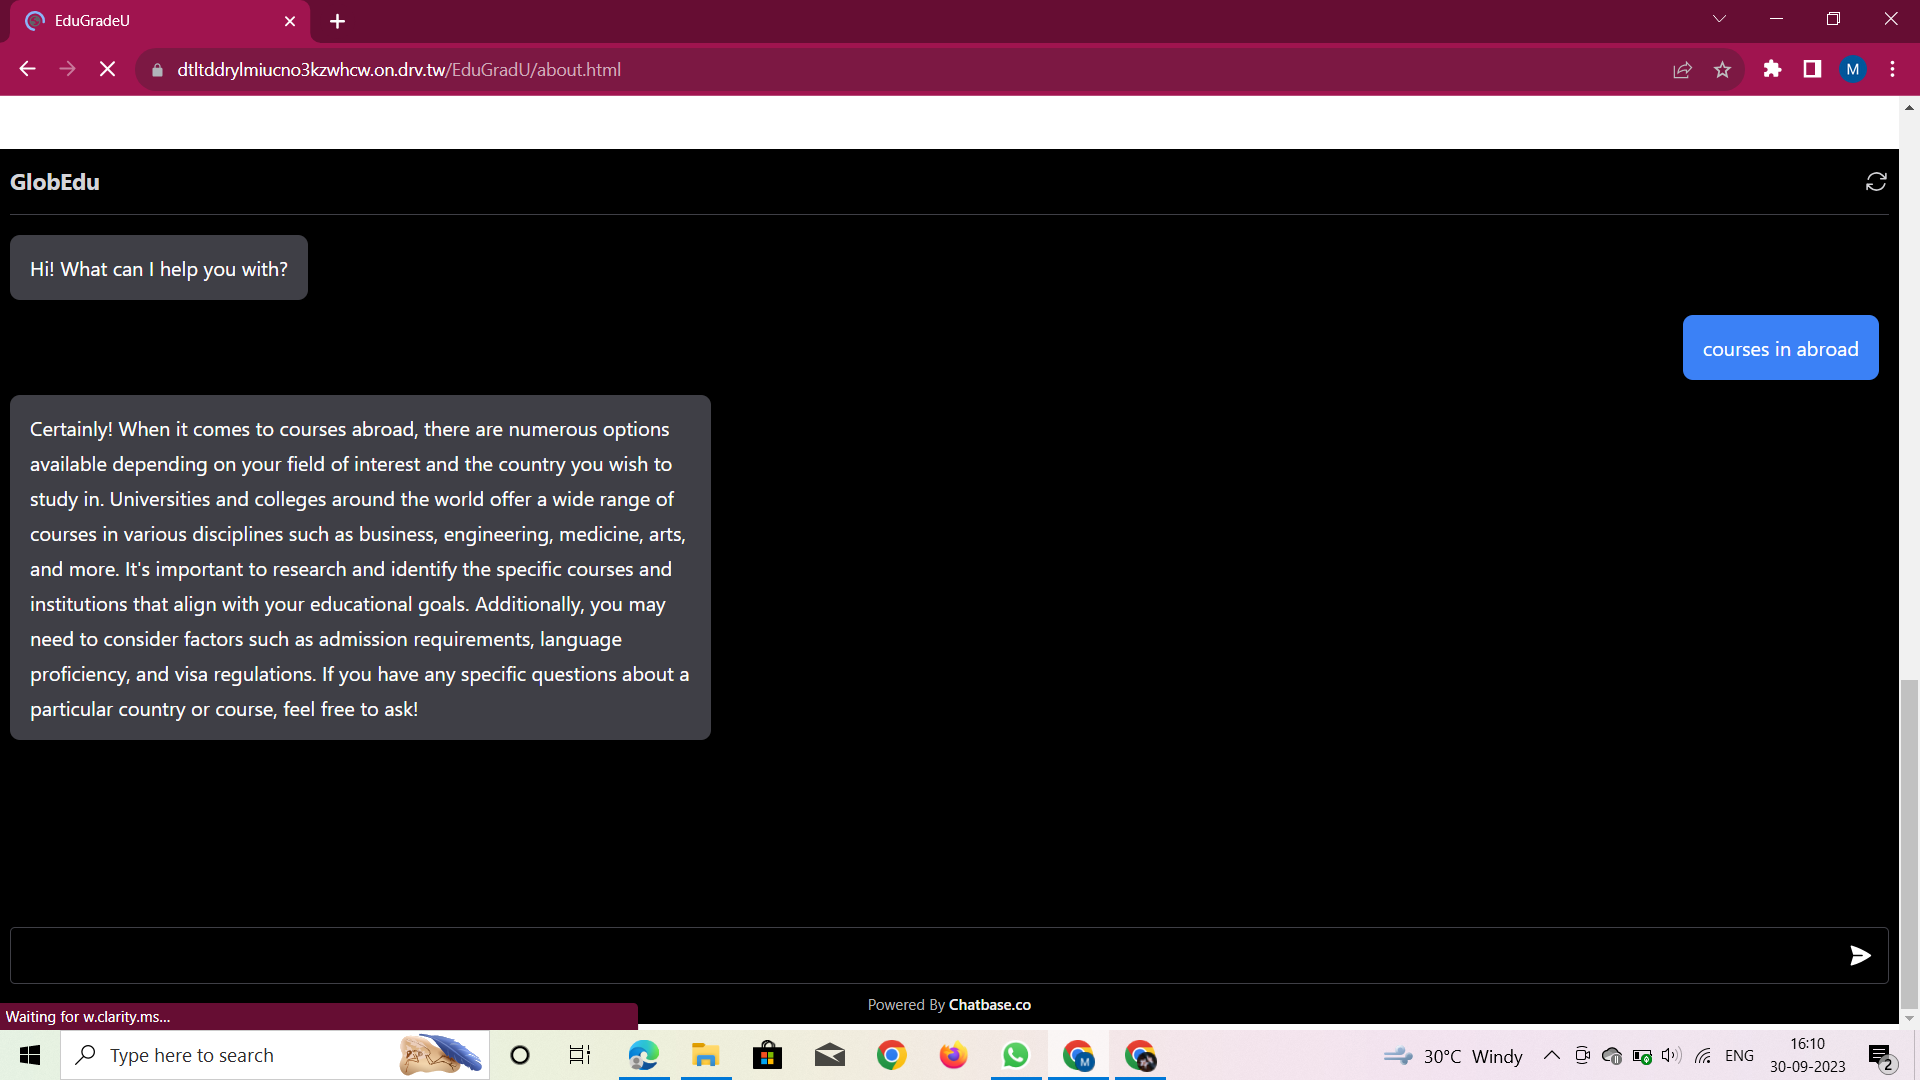Stop page loading with X button
Image resolution: width=1920 pixels, height=1080 pixels.
click(x=108, y=70)
